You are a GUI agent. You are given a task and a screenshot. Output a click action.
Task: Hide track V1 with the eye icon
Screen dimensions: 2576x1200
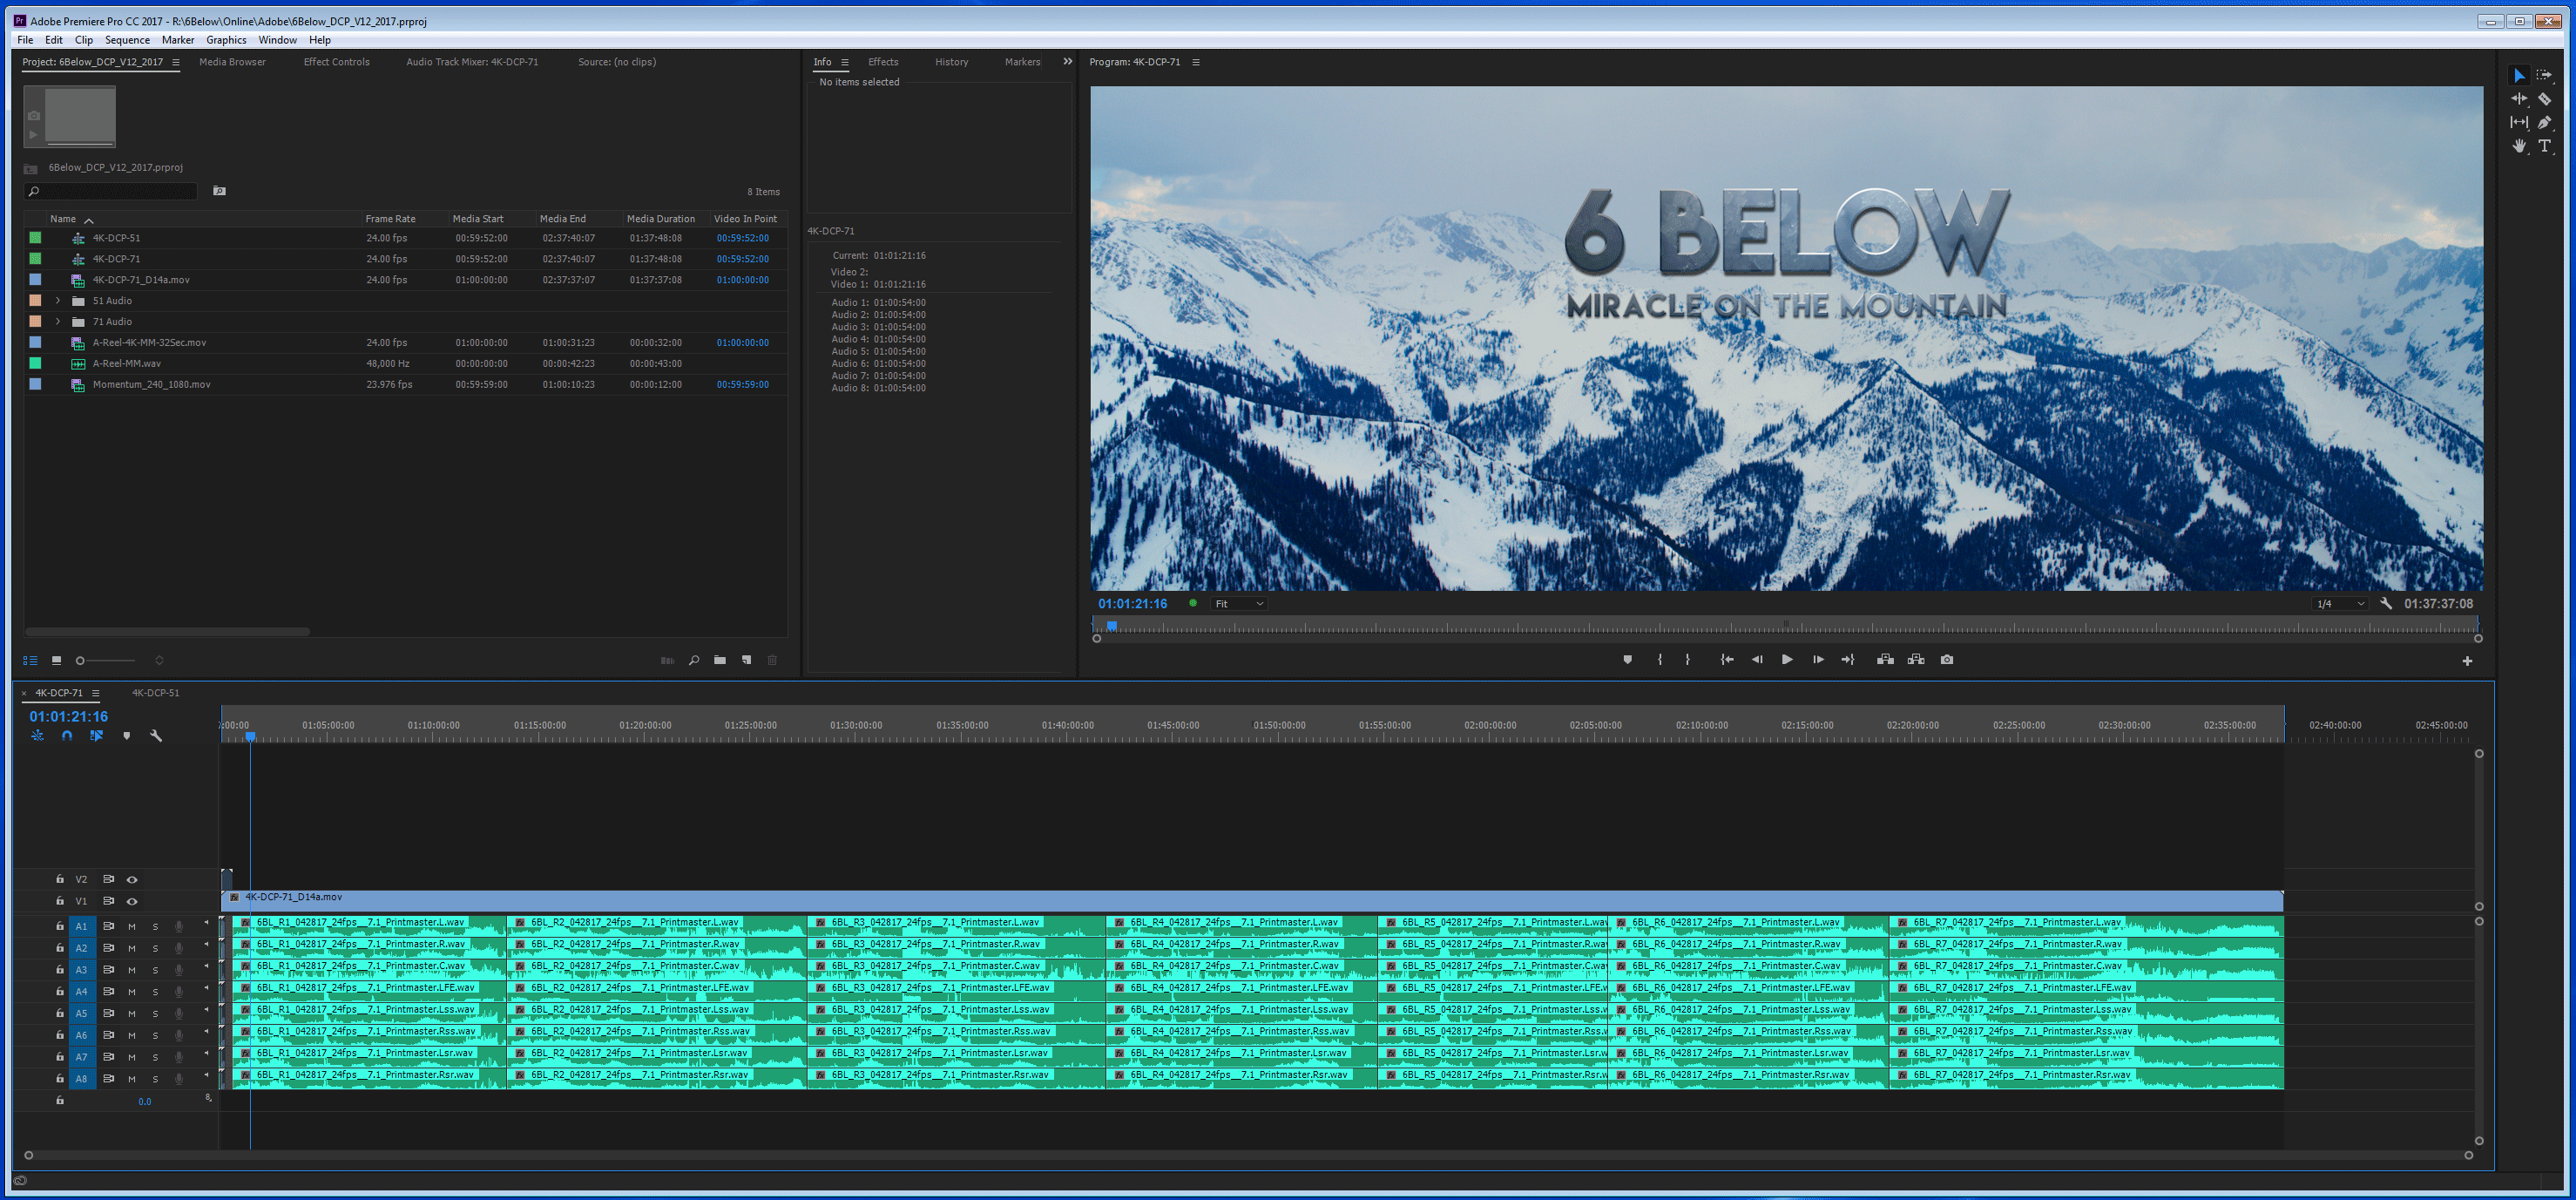tap(132, 902)
